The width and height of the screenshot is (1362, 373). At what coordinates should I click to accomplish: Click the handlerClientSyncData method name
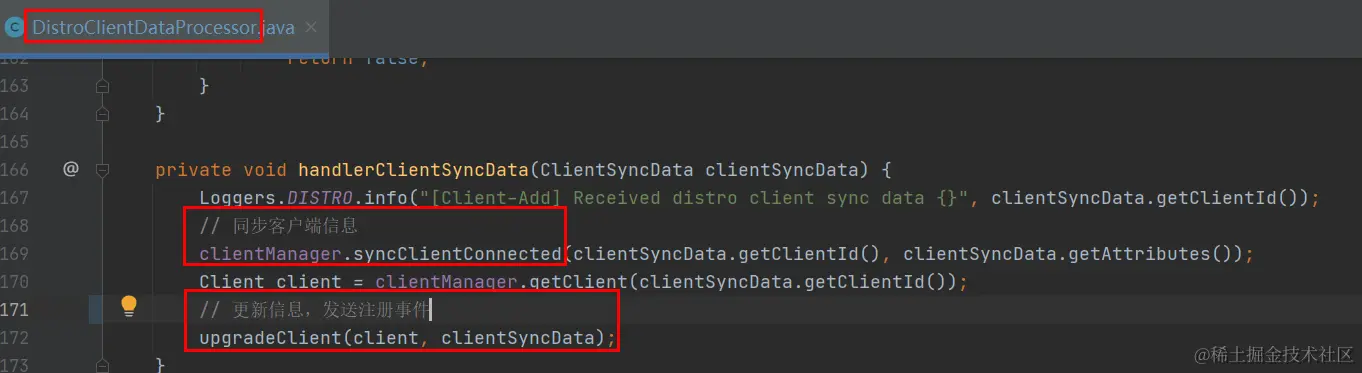pos(413,169)
